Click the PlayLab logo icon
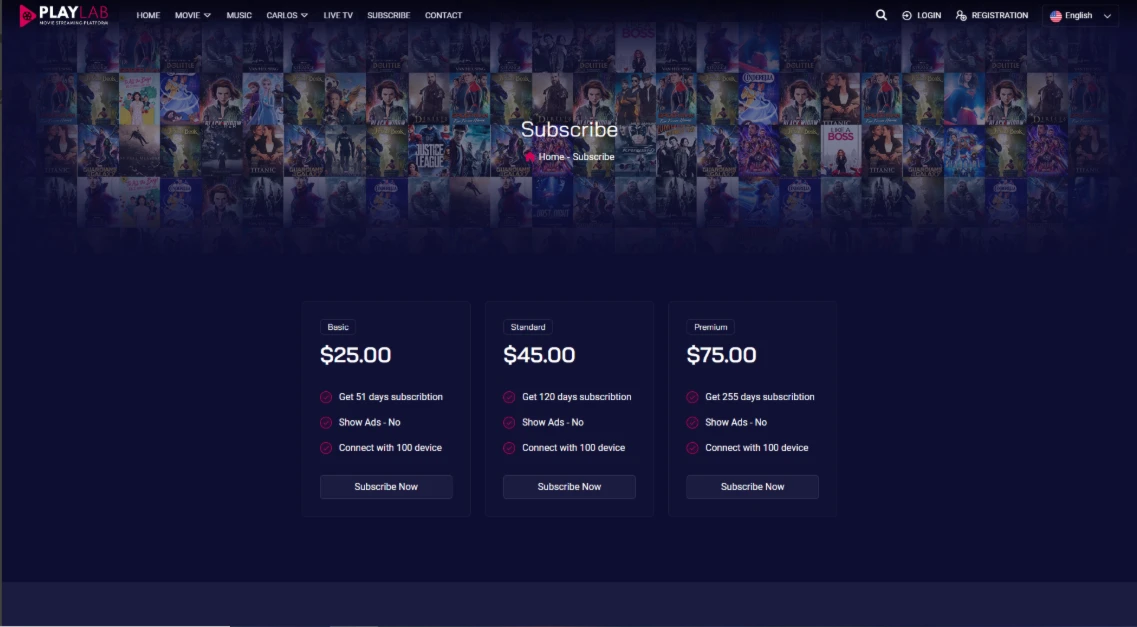 click(x=28, y=15)
